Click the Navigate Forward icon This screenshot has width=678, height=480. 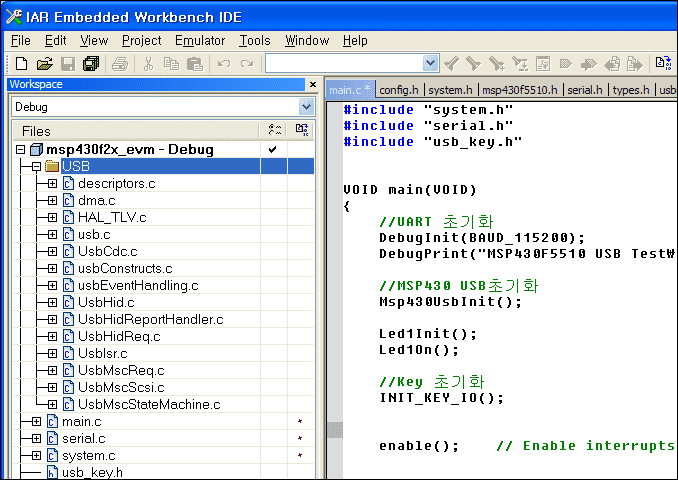tap(635, 64)
